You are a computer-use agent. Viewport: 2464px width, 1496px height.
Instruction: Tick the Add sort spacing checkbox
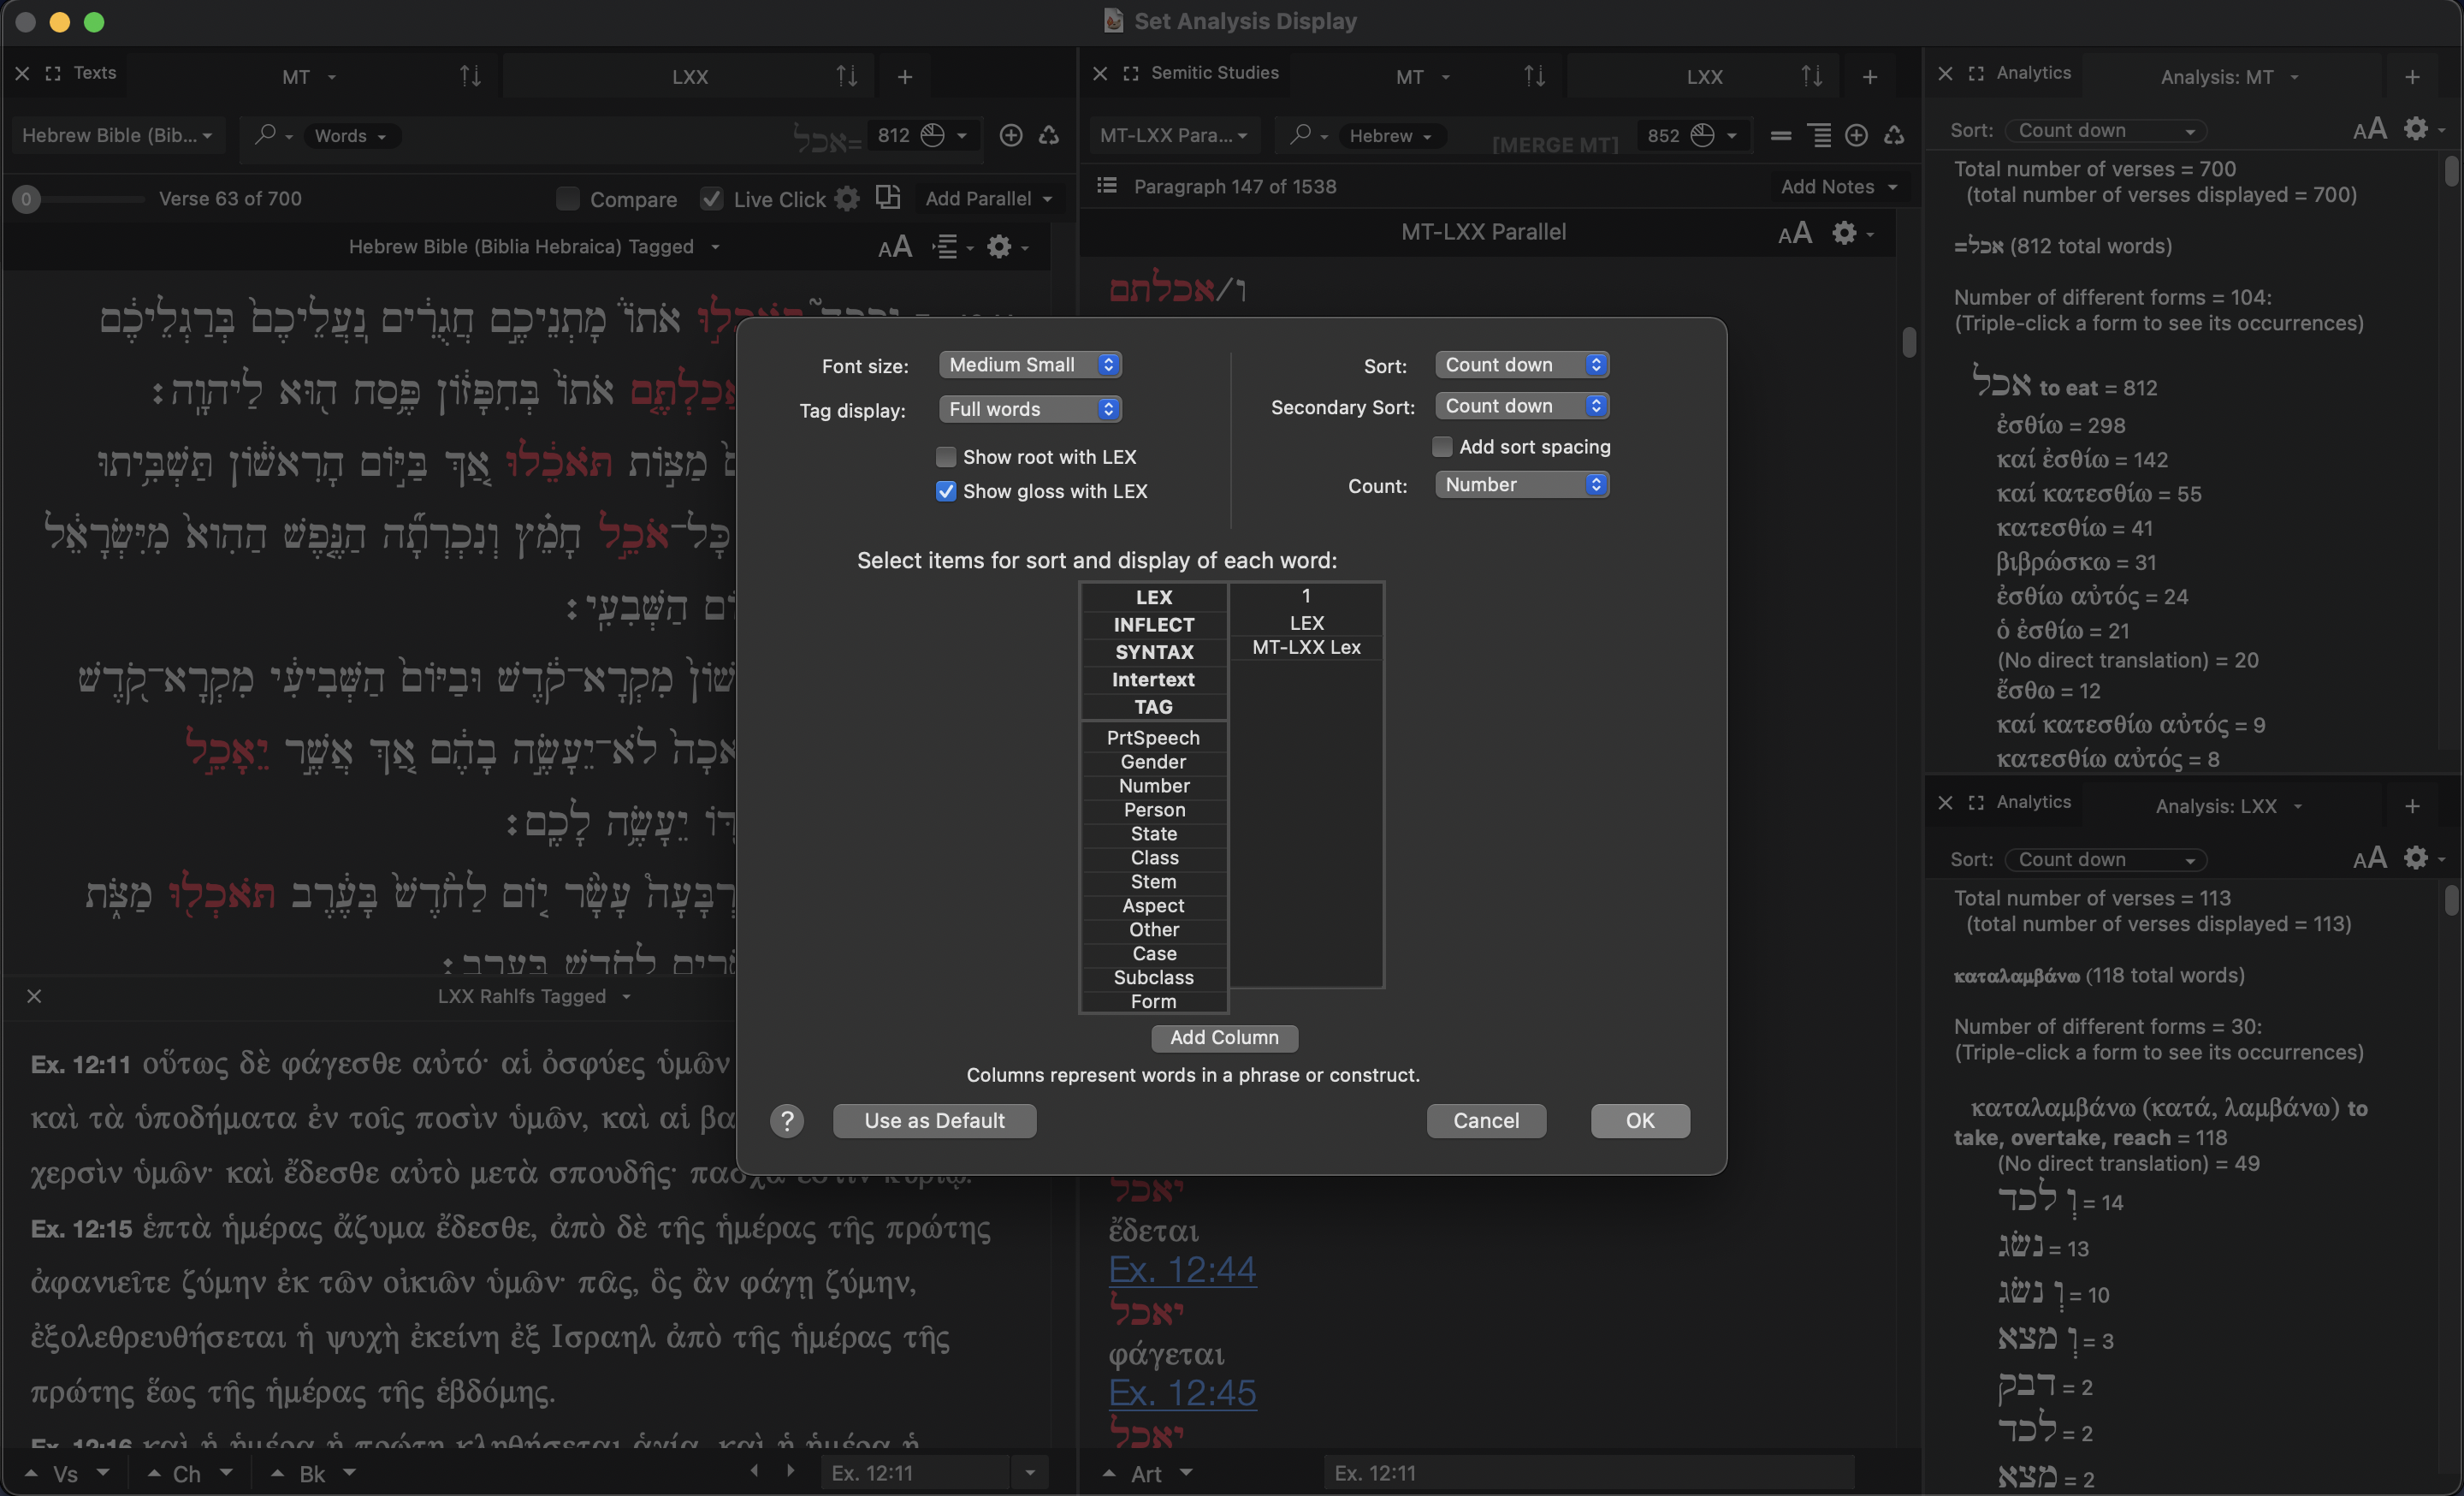(x=1442, y=447)
